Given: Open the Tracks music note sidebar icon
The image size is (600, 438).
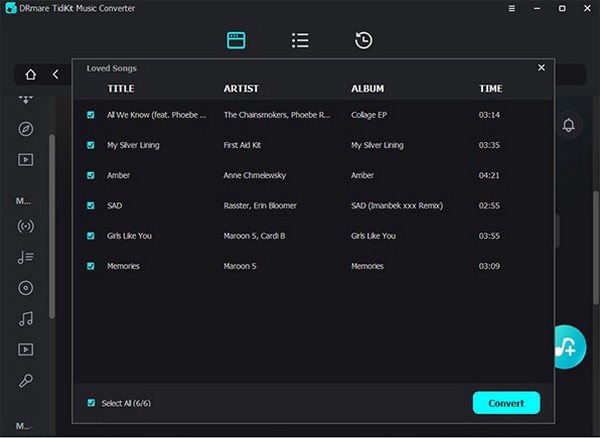Looking at the screenshot, I should (x=26, y=319).
